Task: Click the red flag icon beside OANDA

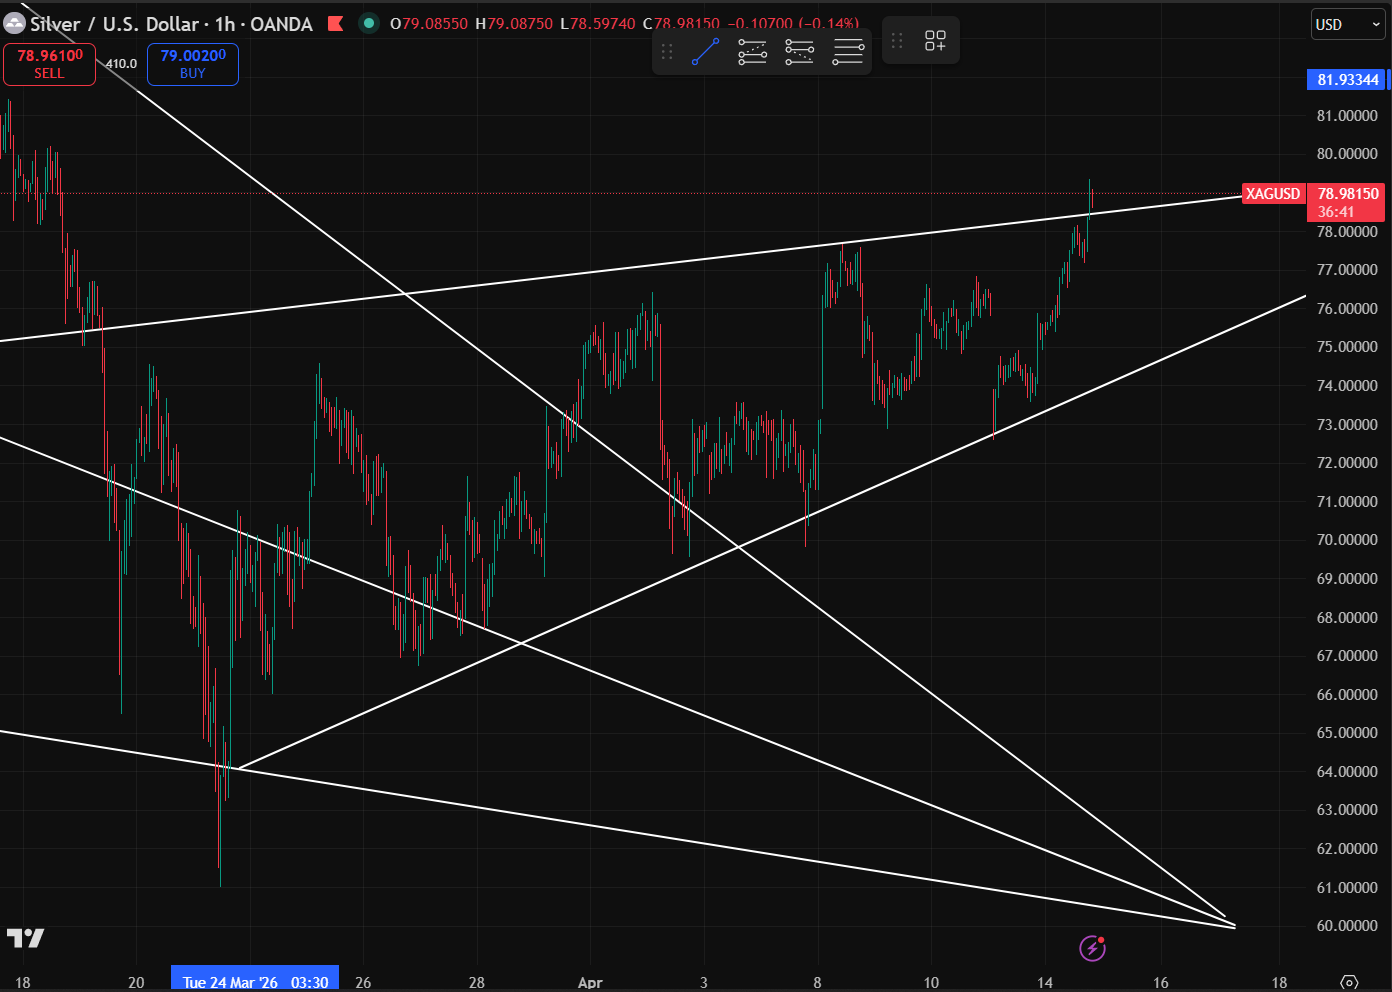Action: [336, 24]
